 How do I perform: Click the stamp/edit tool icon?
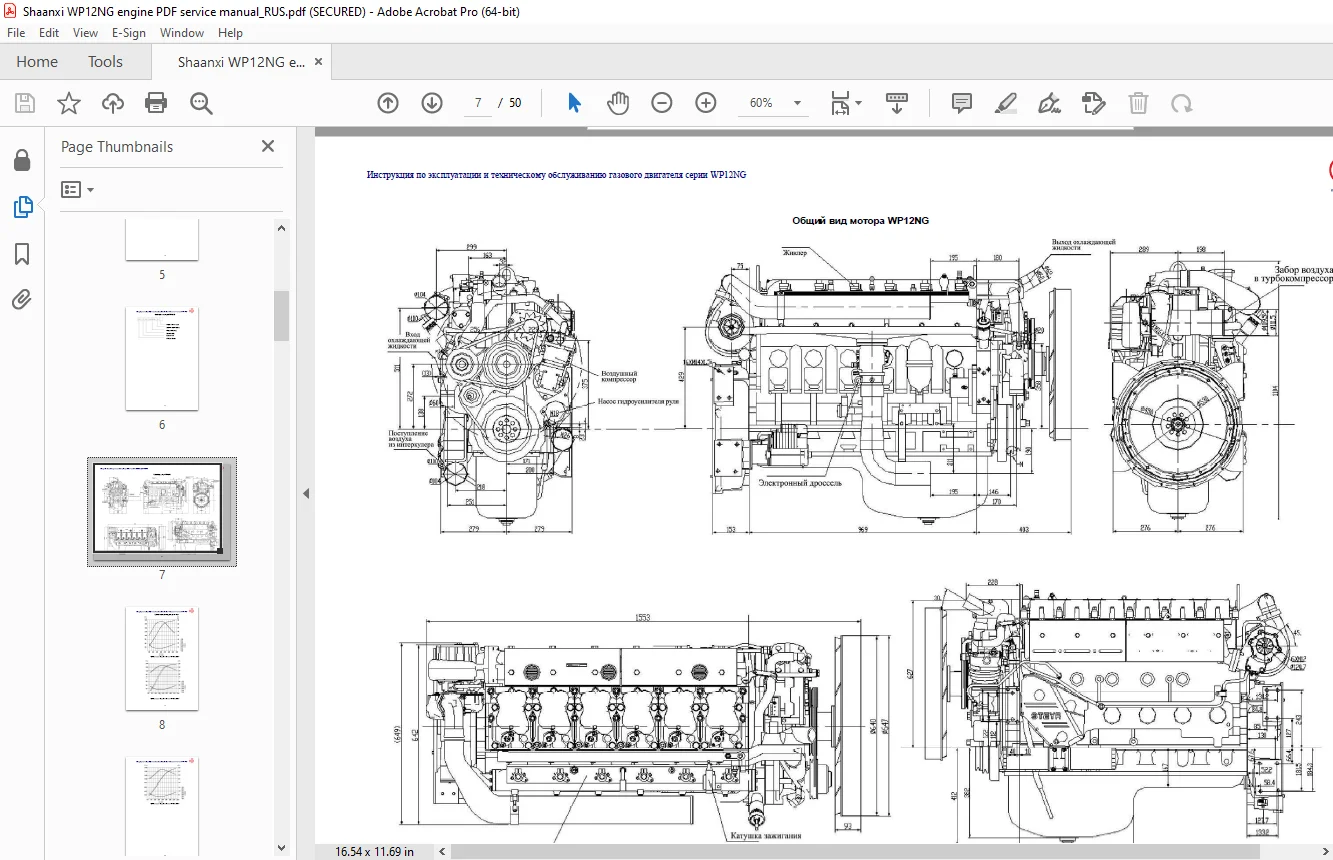point(1094,103)
